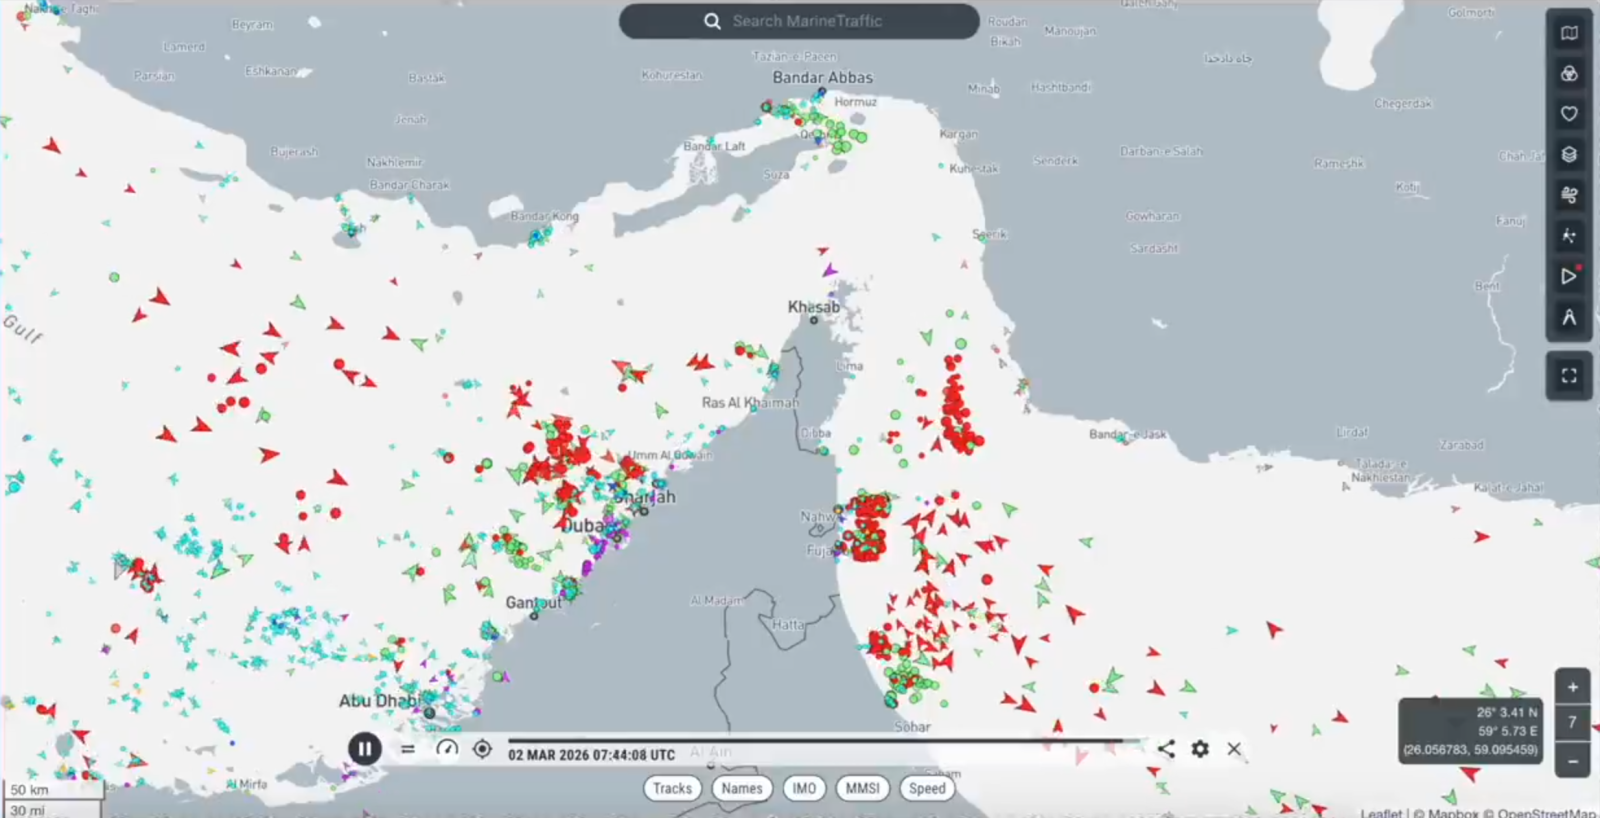Click the Hormuz island label
The image size is (1600, 818).
(855, 102)
